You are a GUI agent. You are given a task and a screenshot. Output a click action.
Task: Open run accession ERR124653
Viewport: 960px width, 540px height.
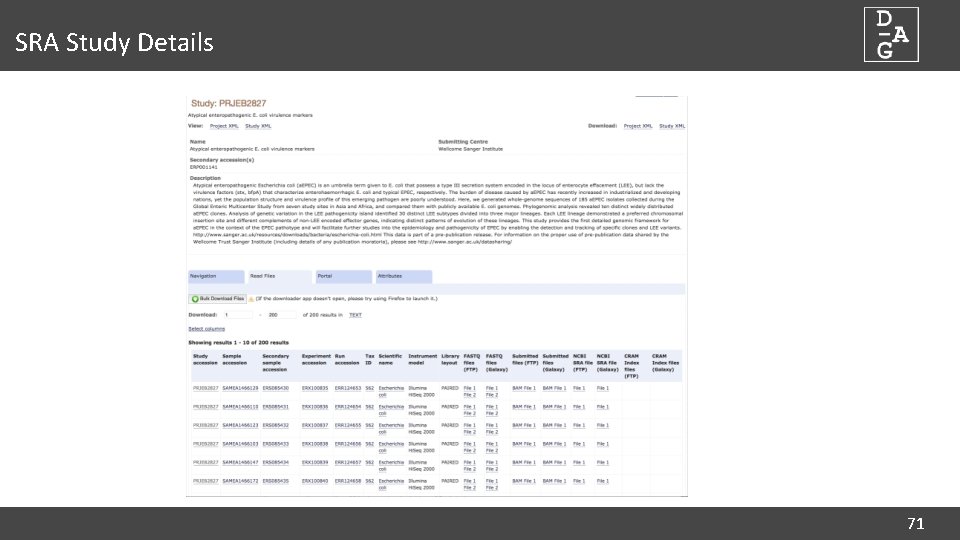348,388
